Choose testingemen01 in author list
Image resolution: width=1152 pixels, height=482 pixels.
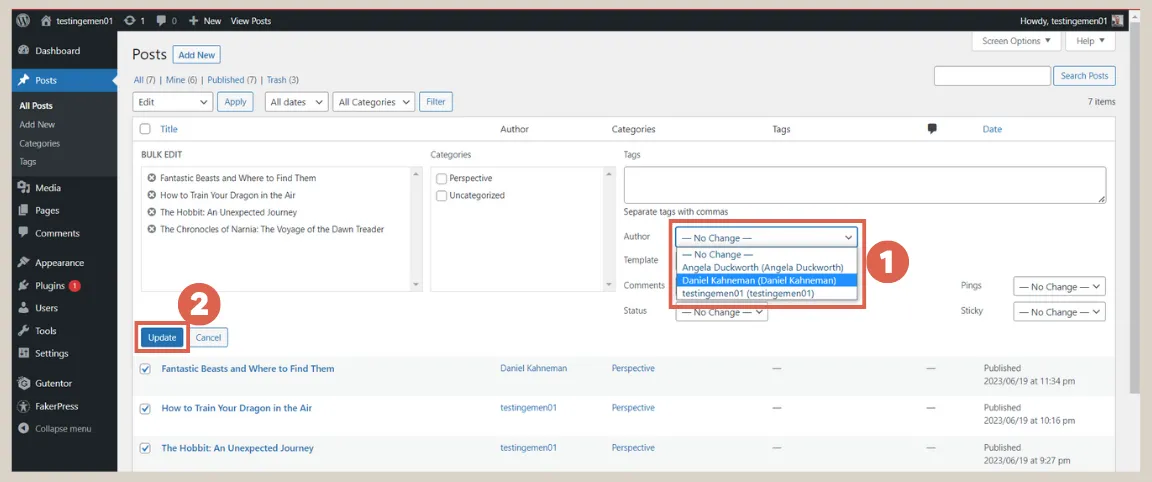[766, 293]
